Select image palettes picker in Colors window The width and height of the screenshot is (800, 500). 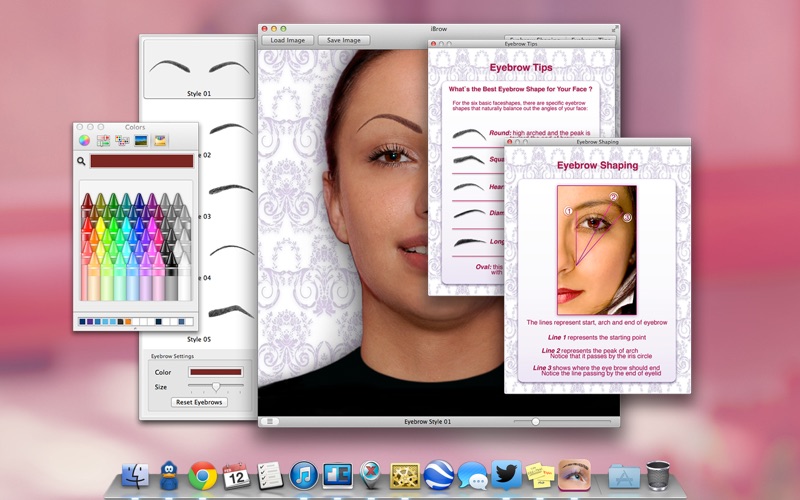pyautogui.click(x=141, y=140)
